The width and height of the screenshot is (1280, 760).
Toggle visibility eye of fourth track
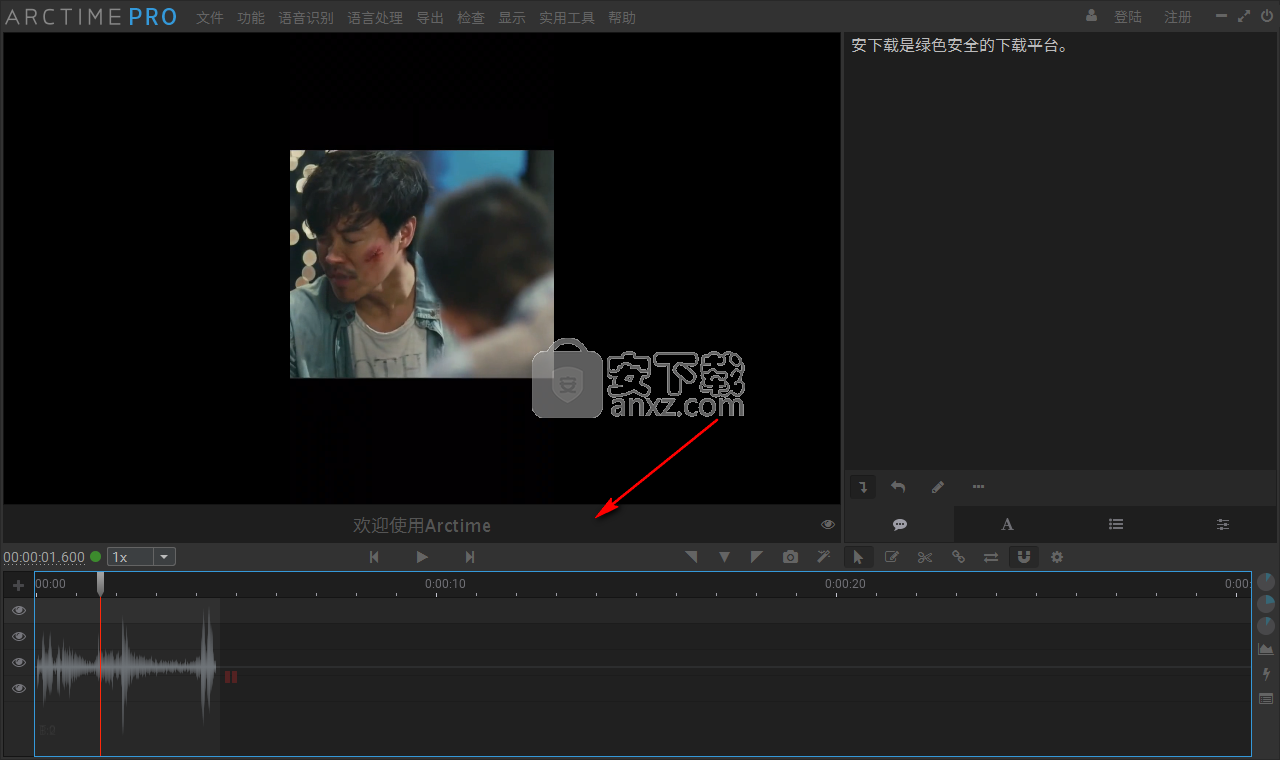coord(19,688)
